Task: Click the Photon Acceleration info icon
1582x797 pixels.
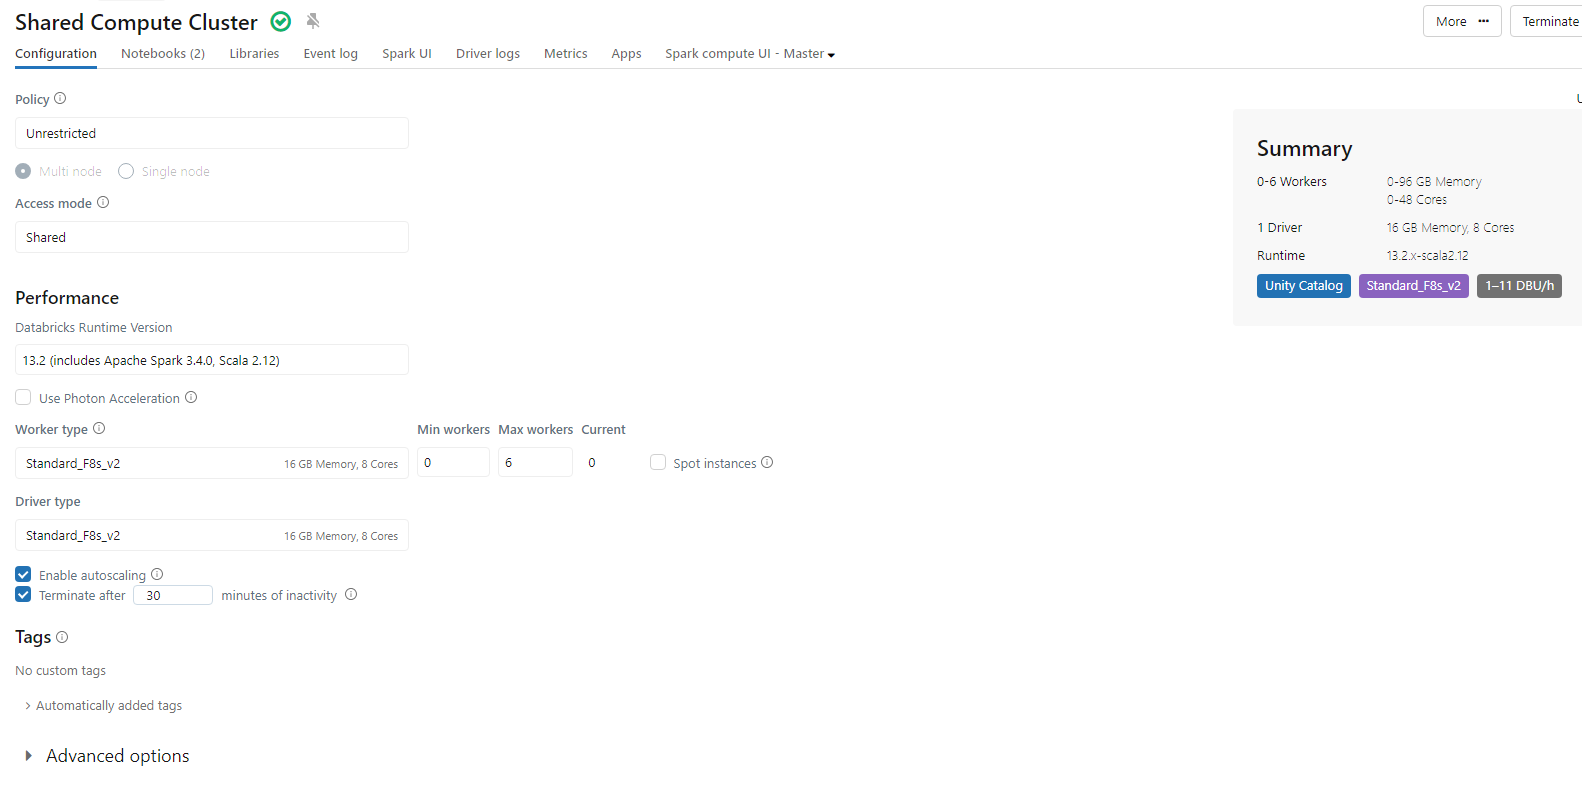Action: [x=191, y=397]
